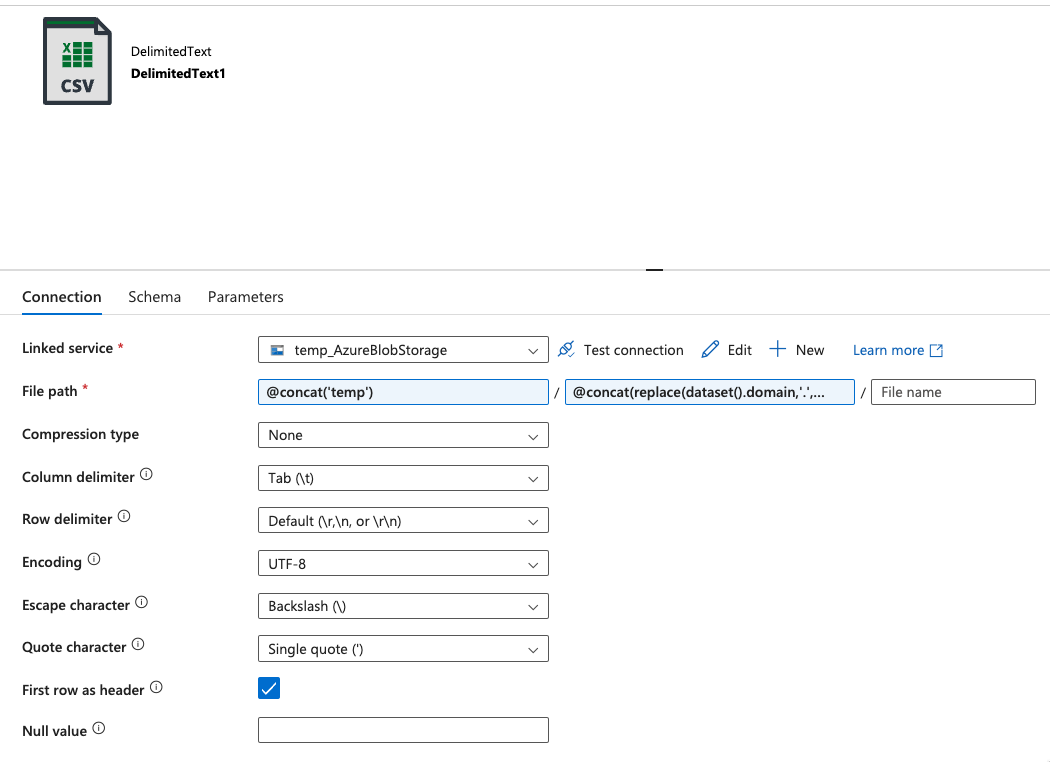Click the Test connection plug icon
1050x762 pixels.
[566, 350]
